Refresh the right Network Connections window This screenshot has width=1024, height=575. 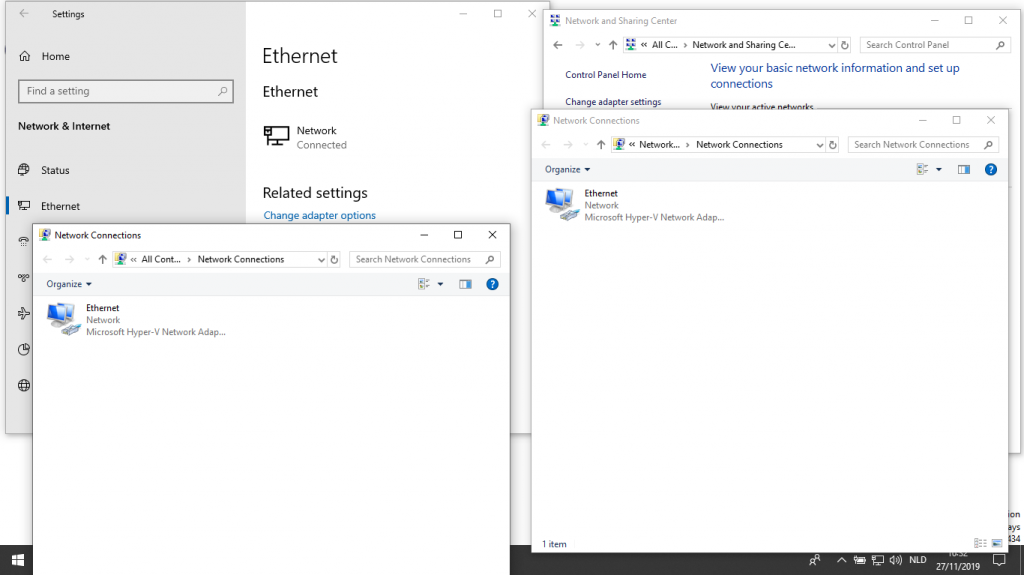(x=833, y=144)
